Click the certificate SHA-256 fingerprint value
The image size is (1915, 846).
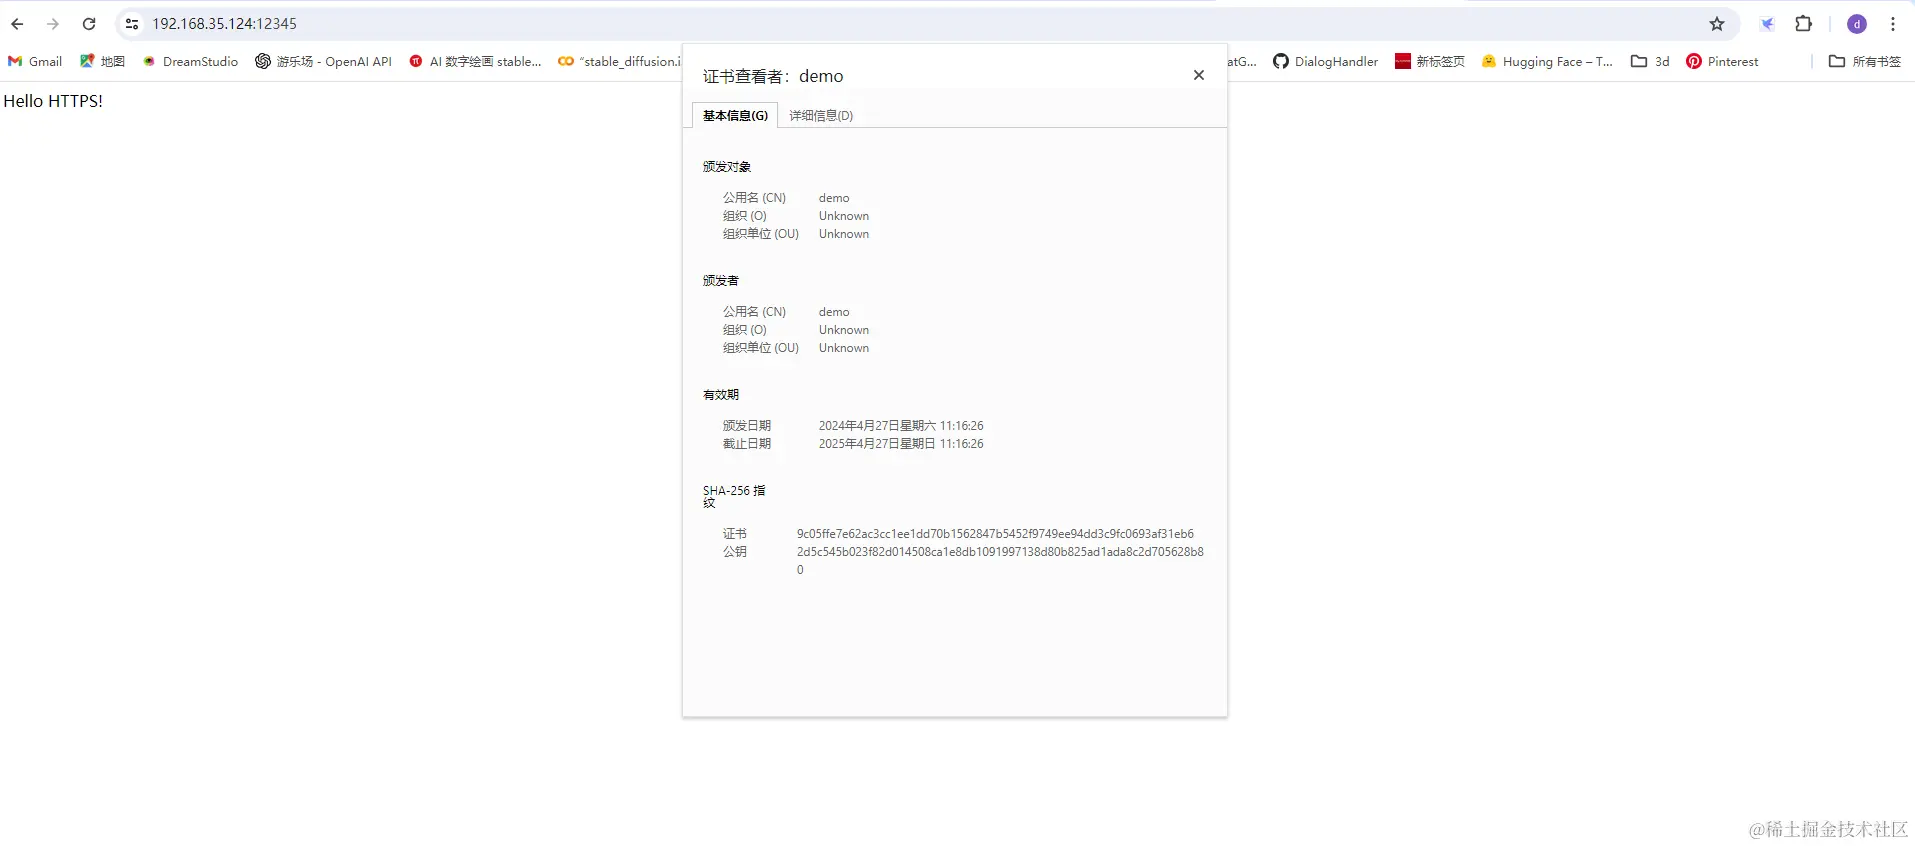(x=995, y=534)
